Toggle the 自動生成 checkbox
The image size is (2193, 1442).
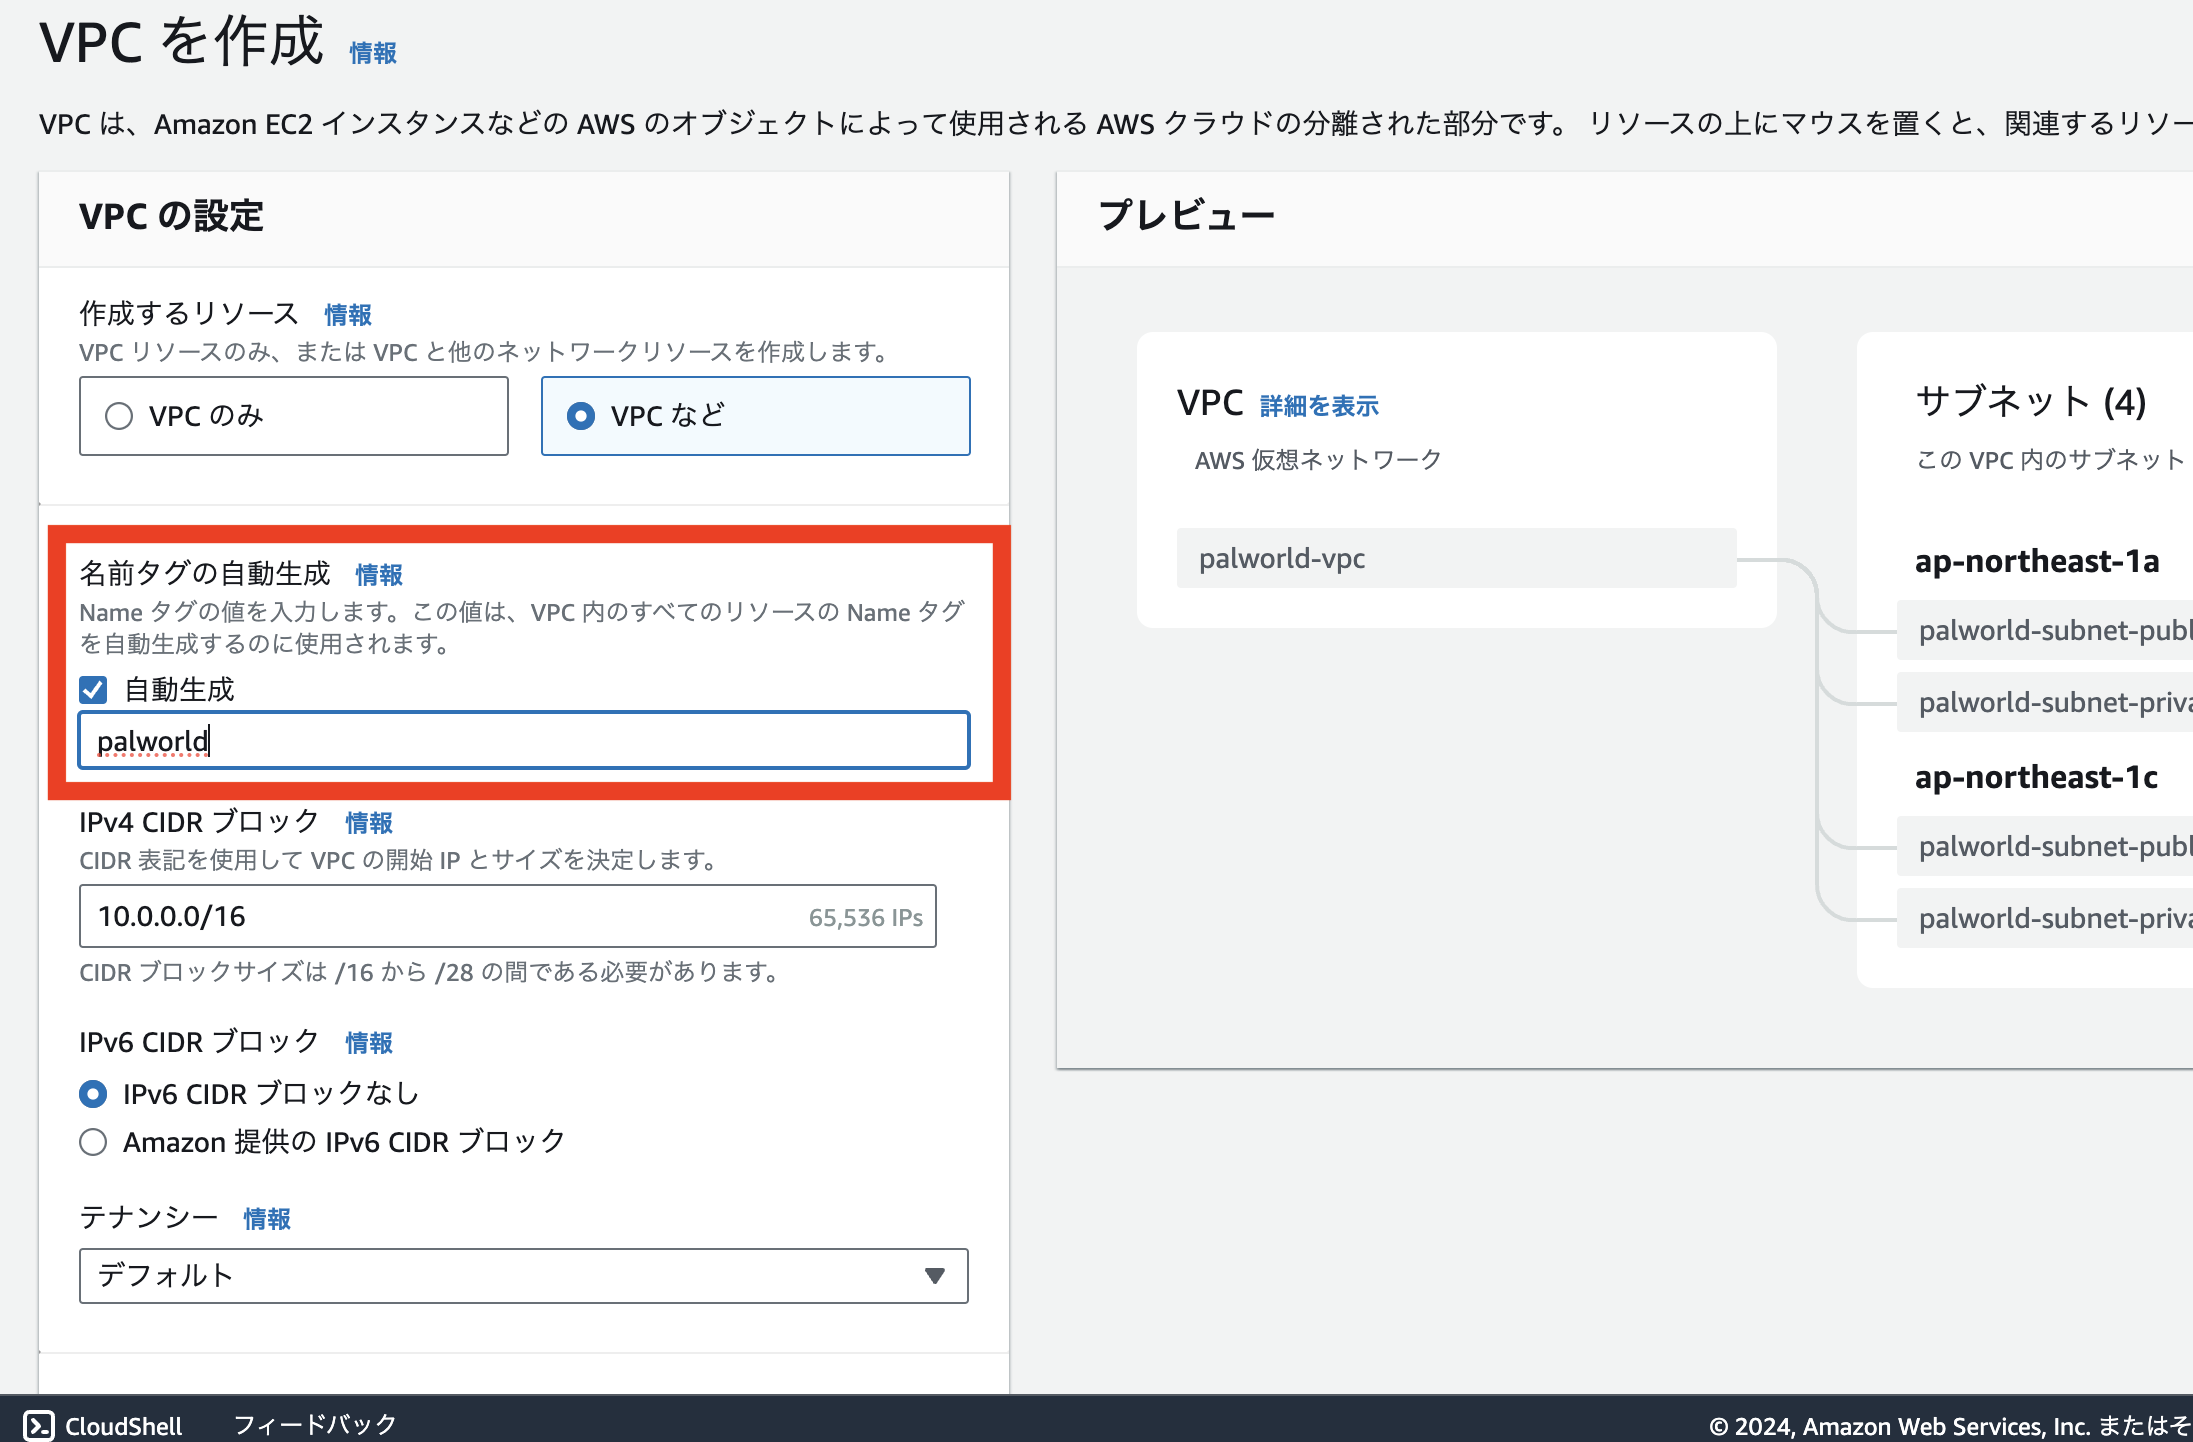pos(93,690)
